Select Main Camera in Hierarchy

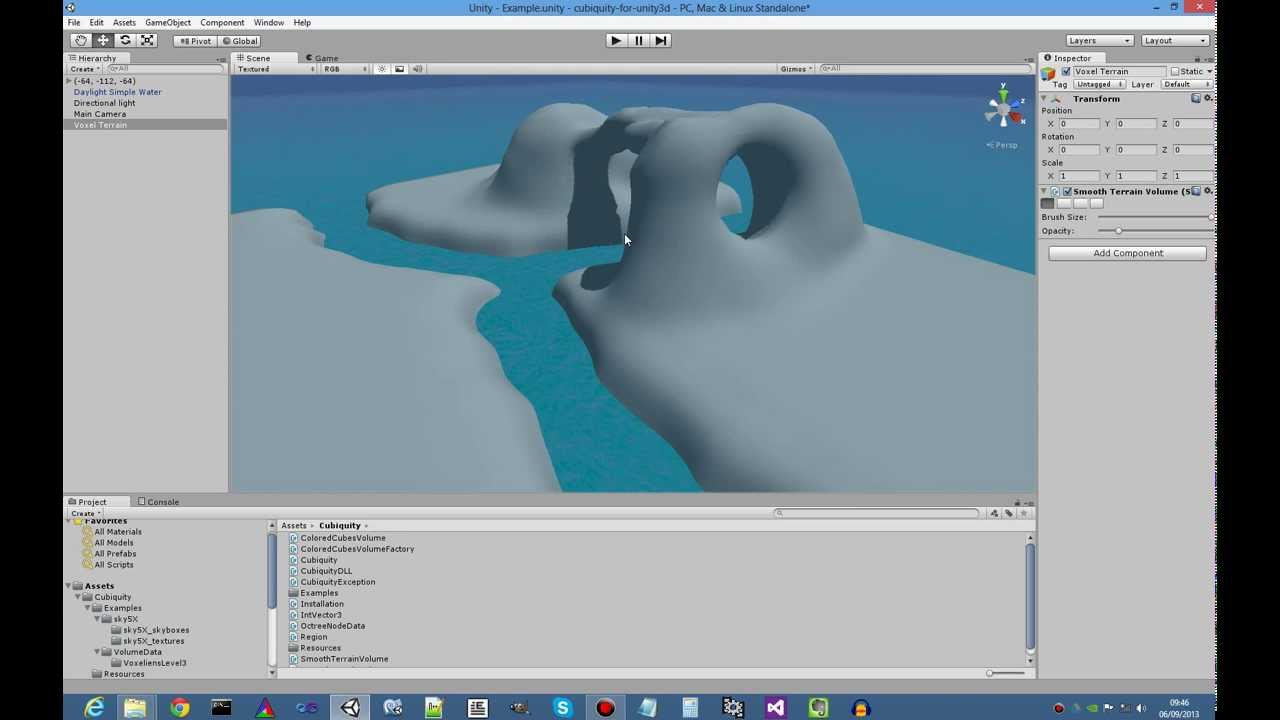[x=99, y=114]
